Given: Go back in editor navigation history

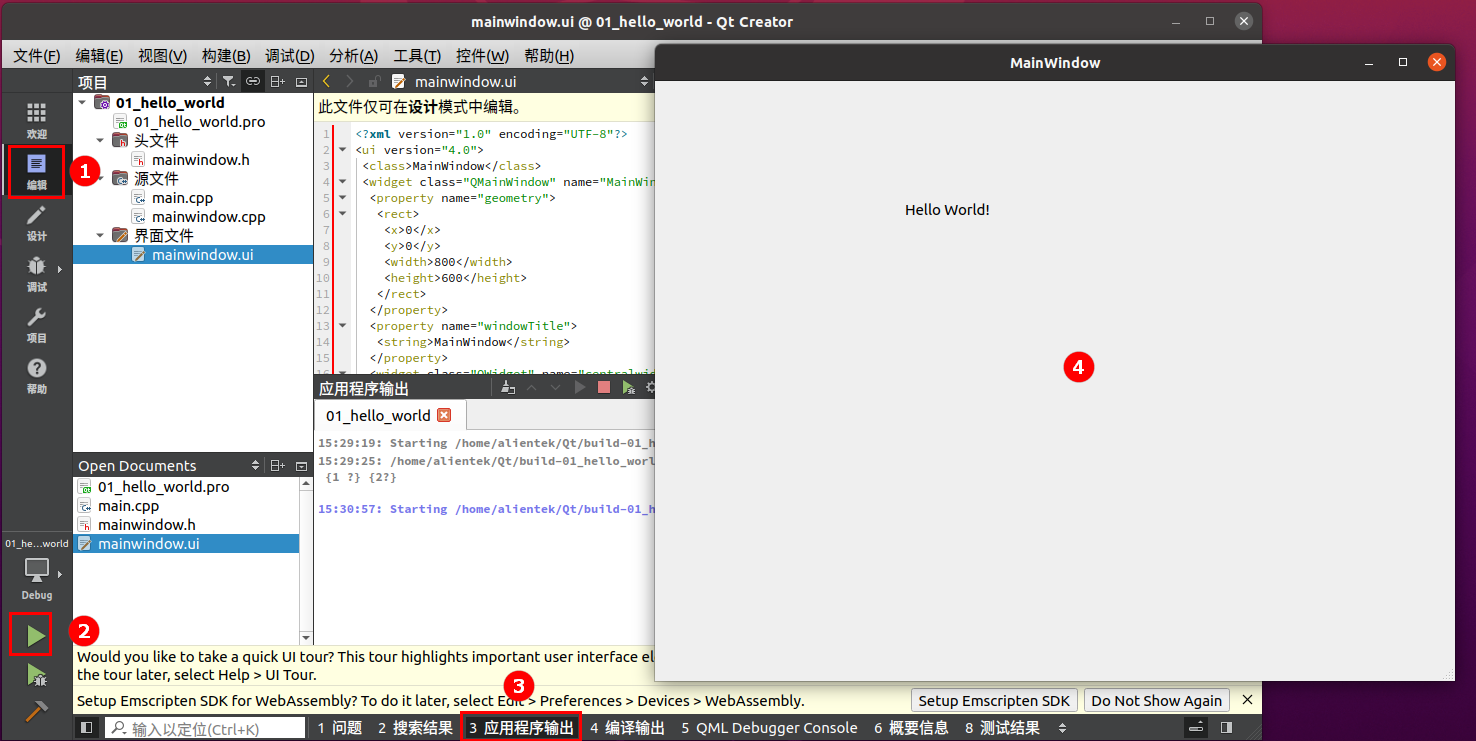Looking at the screenshot, I should (326, 82).
